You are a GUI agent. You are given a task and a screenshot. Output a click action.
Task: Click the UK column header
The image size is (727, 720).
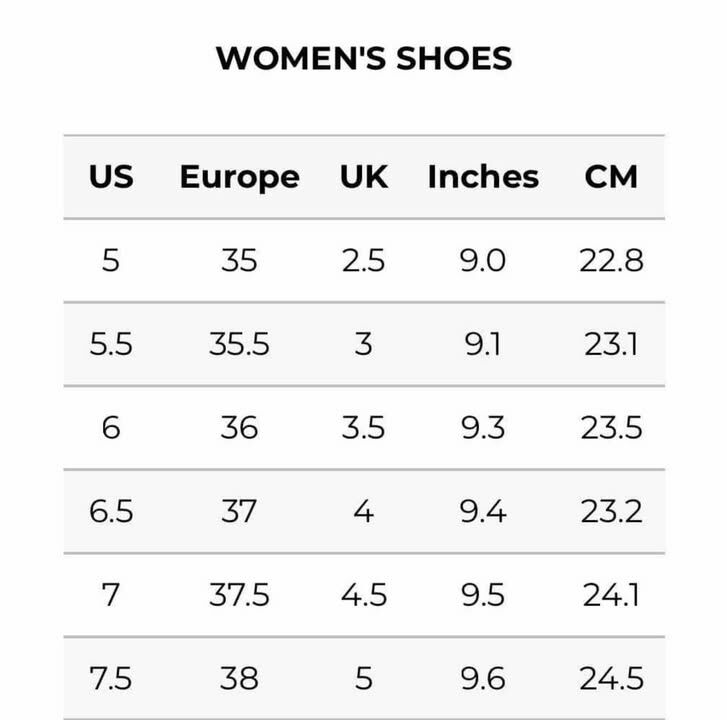(363, 177)
